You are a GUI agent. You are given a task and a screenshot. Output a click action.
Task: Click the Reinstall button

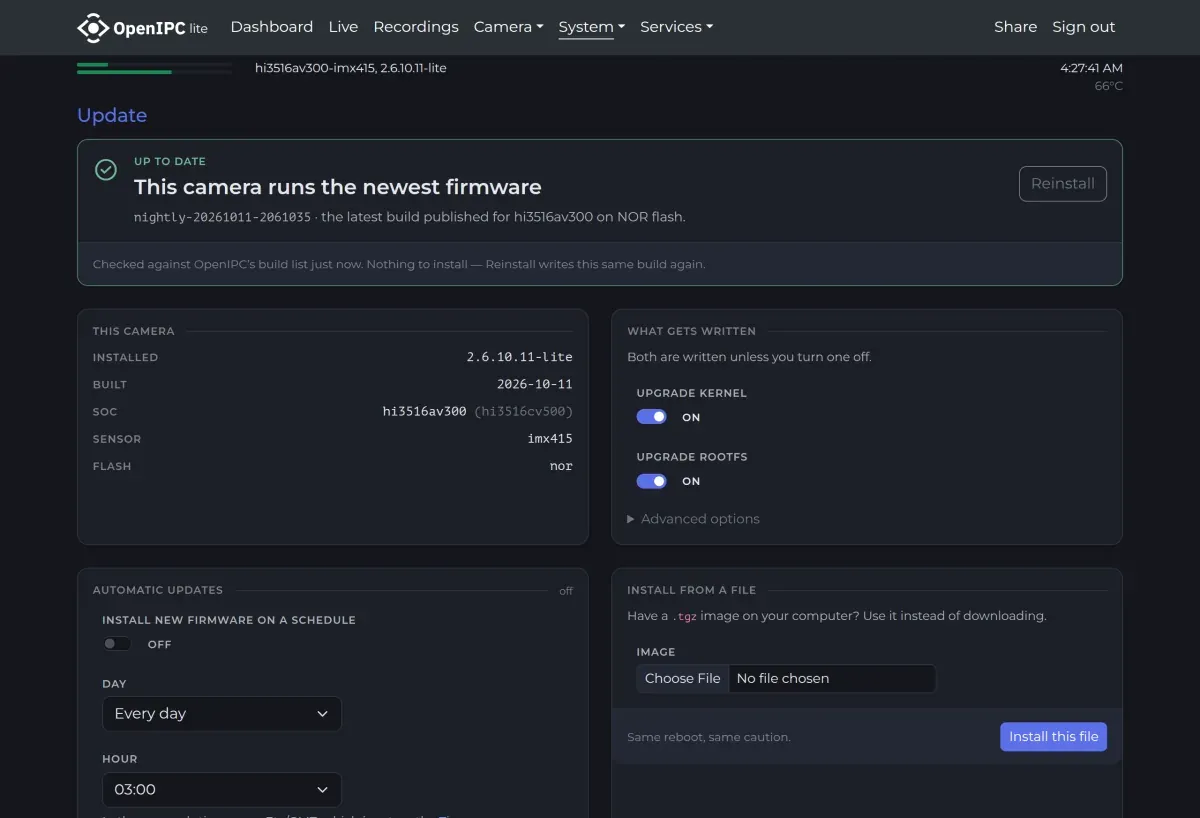[1062, 184]
